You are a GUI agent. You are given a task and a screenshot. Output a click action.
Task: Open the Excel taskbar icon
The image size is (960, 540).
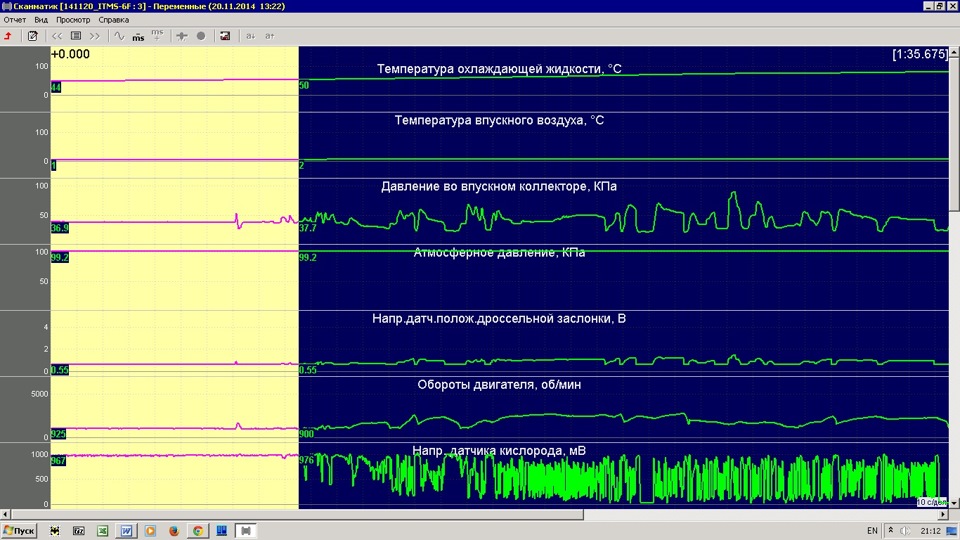point(102,531)
